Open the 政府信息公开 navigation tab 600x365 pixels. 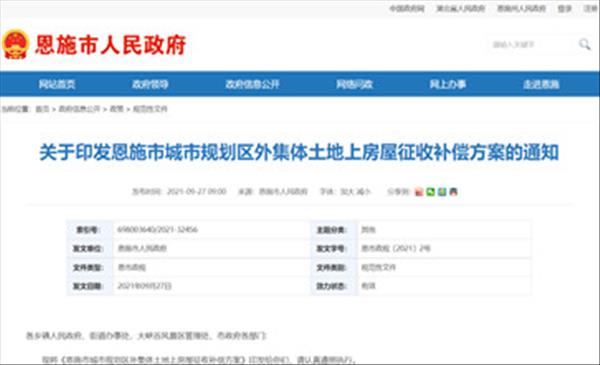click(x=253, y=84)
